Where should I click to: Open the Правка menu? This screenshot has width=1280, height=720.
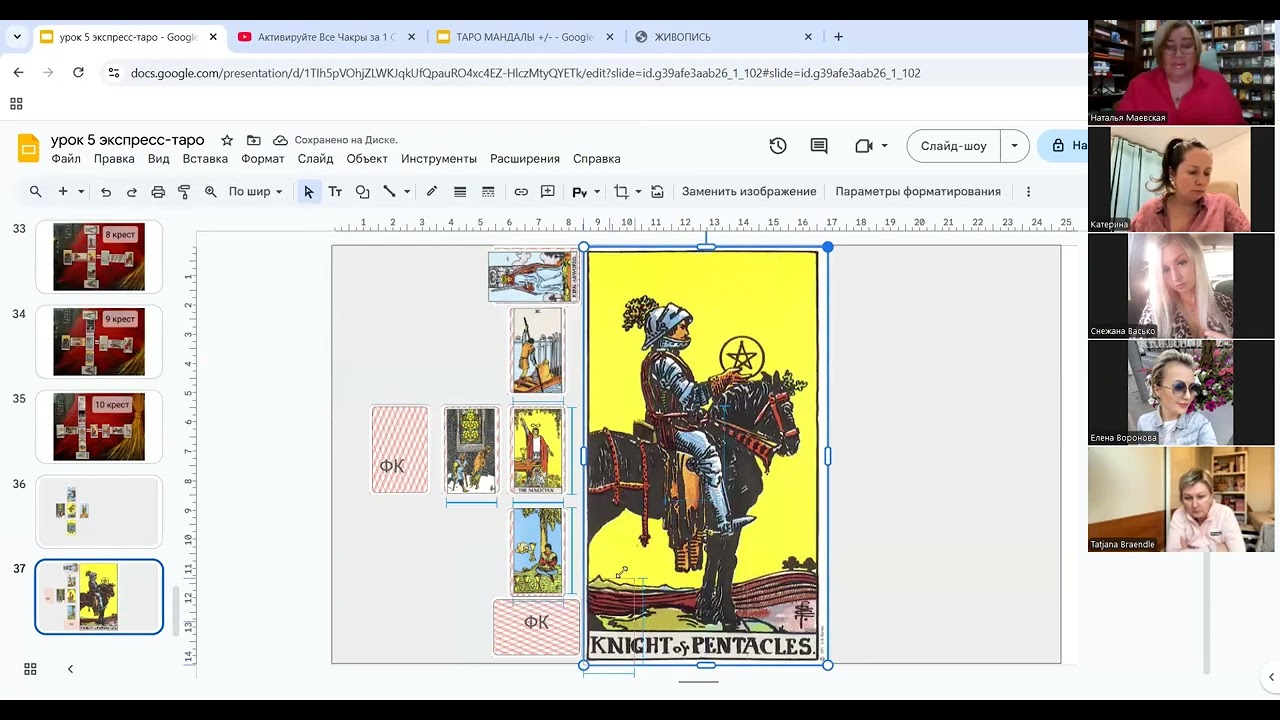coord(114,159)
